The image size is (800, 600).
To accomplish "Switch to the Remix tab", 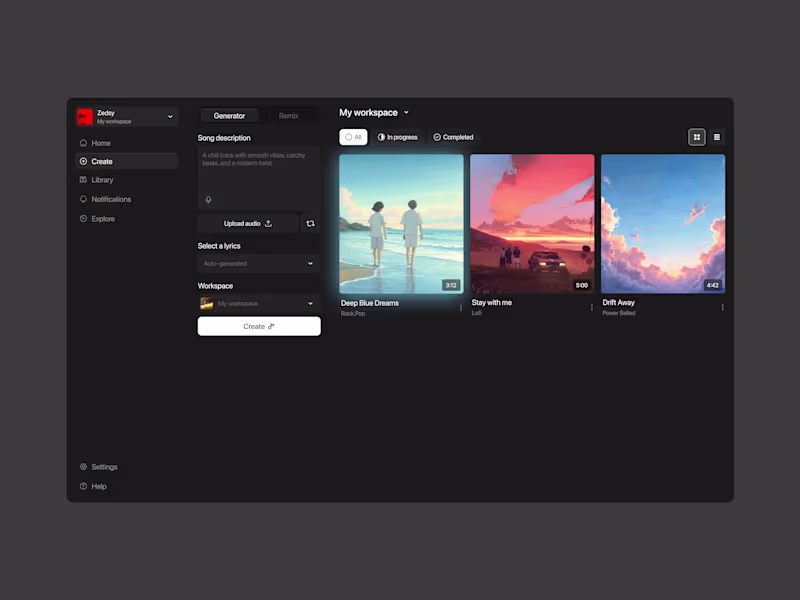I will pyautogui.click(x=289, y=116).
